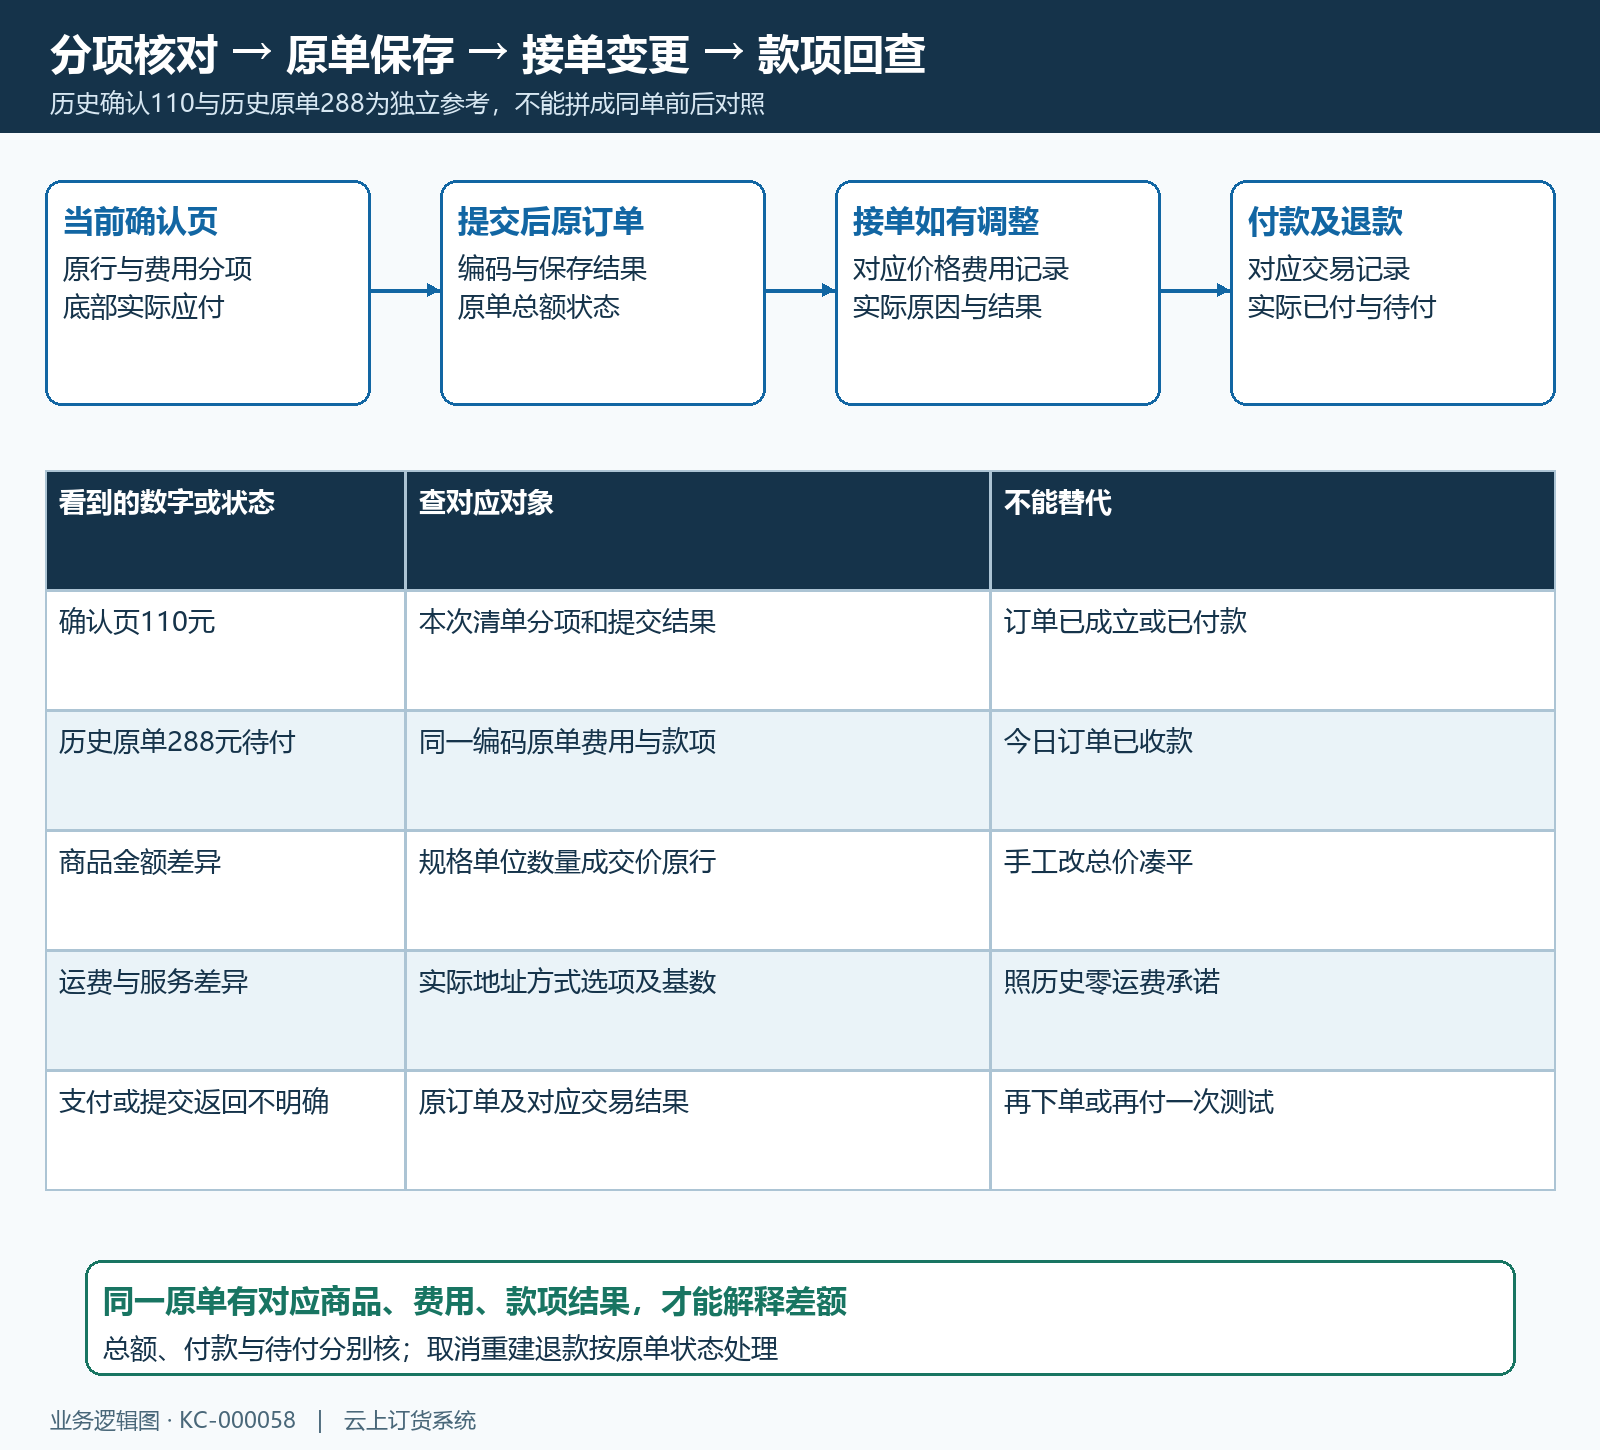Click the footer text 业务逻辑图 · KC-000058
1600x1450 pixels.
click(x=173, y=1420)
